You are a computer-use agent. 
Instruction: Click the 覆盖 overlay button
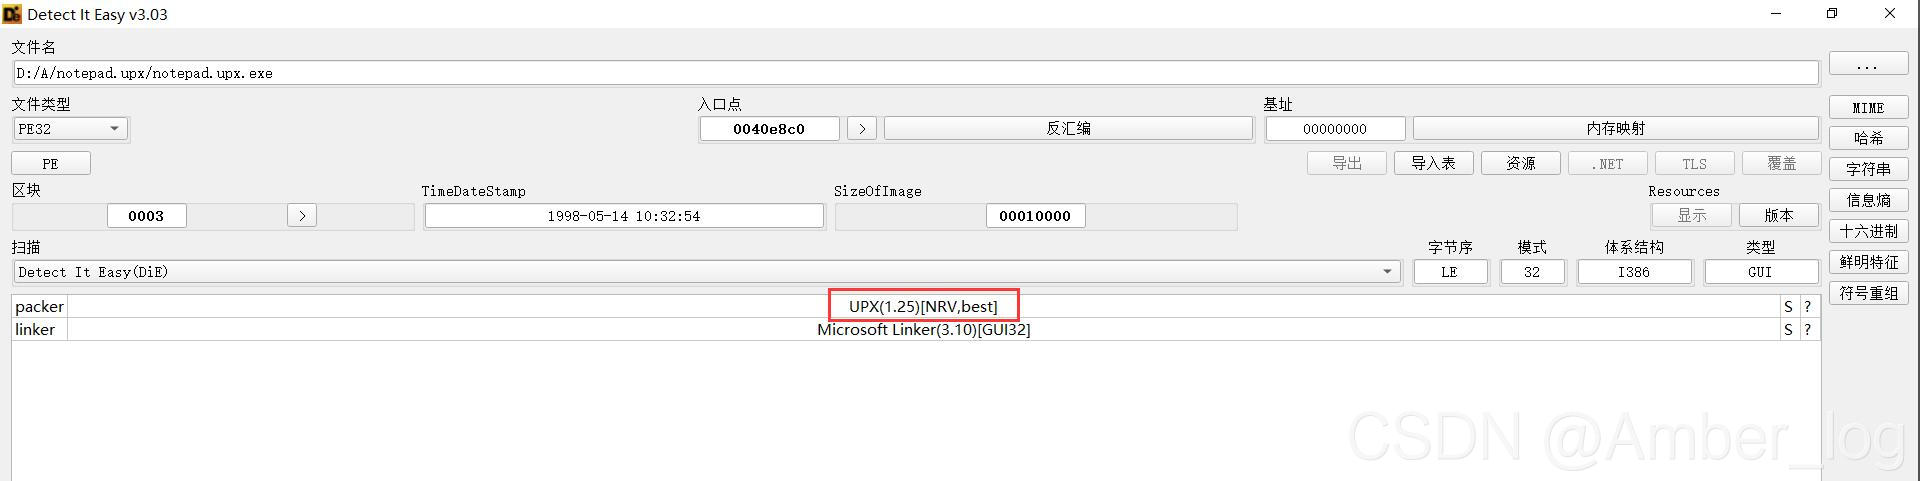pyautogui.click(x=1781, y=163)
